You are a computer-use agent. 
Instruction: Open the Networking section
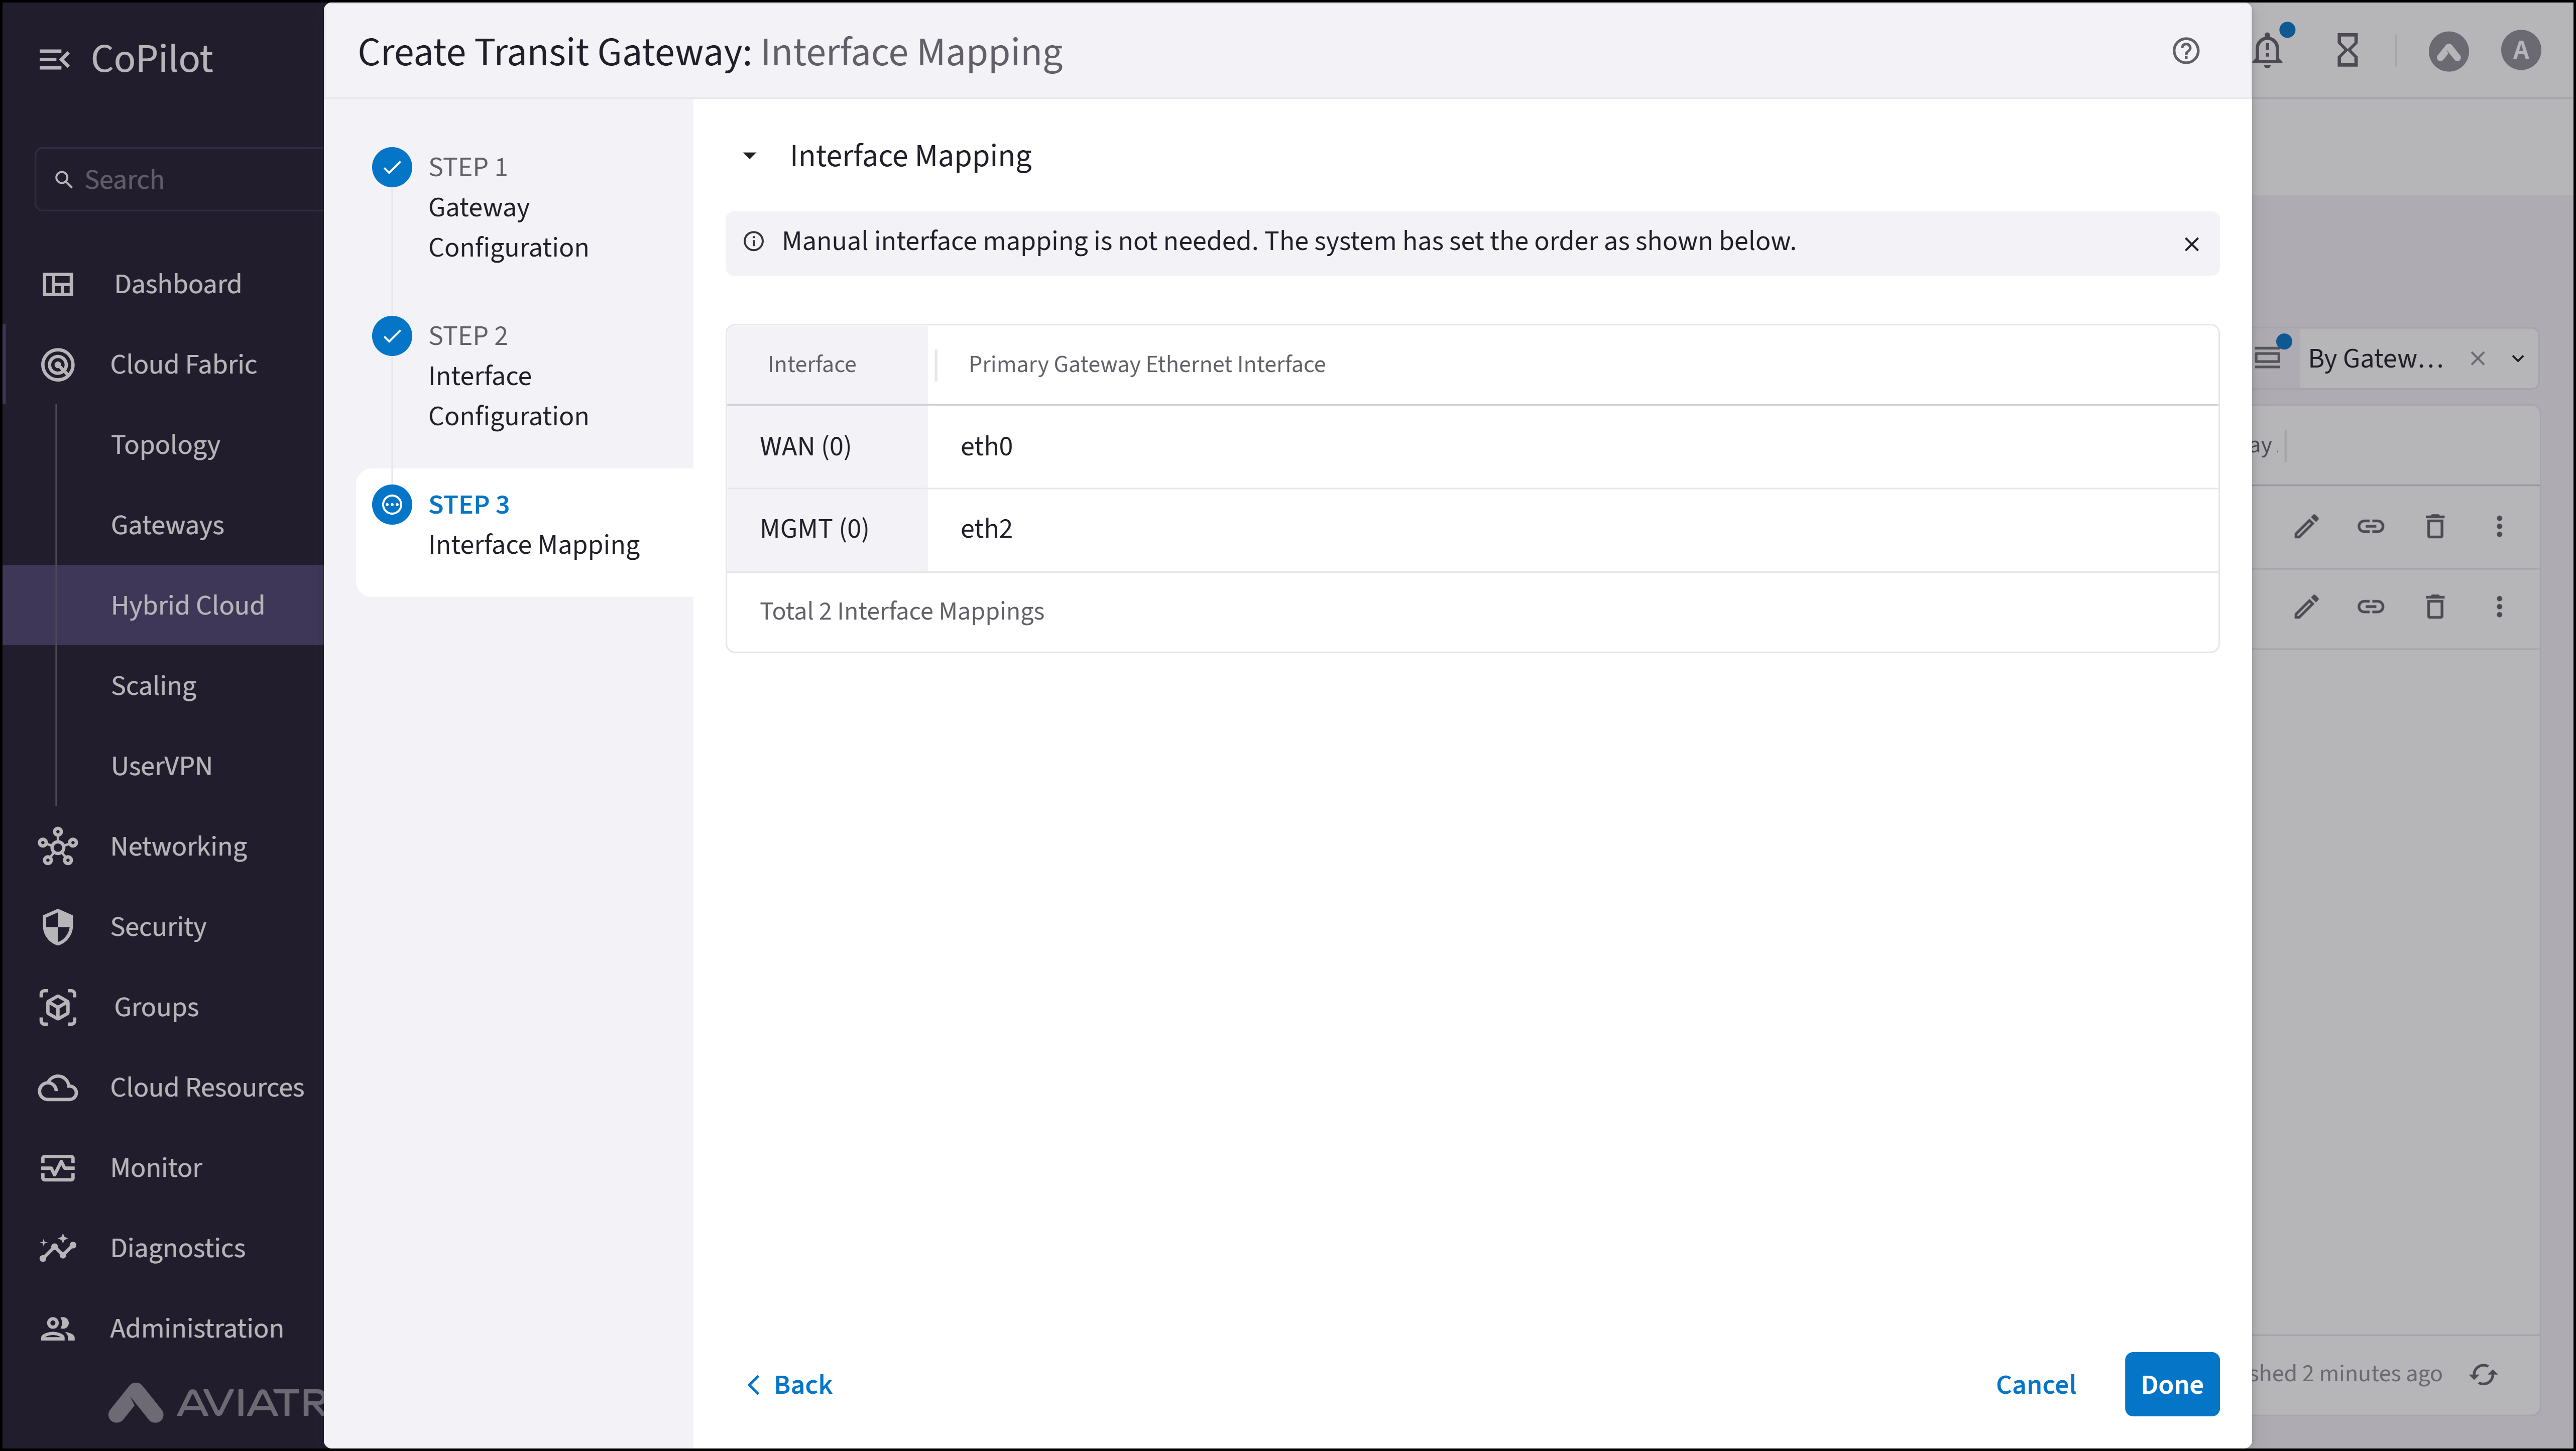[x=178, y=846]
